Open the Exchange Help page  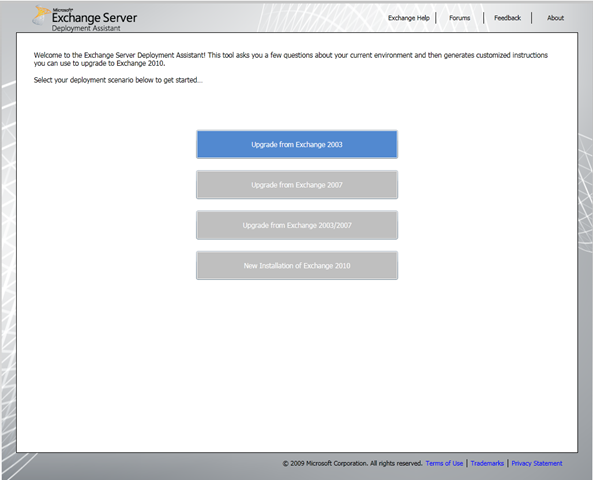[408, 18]
